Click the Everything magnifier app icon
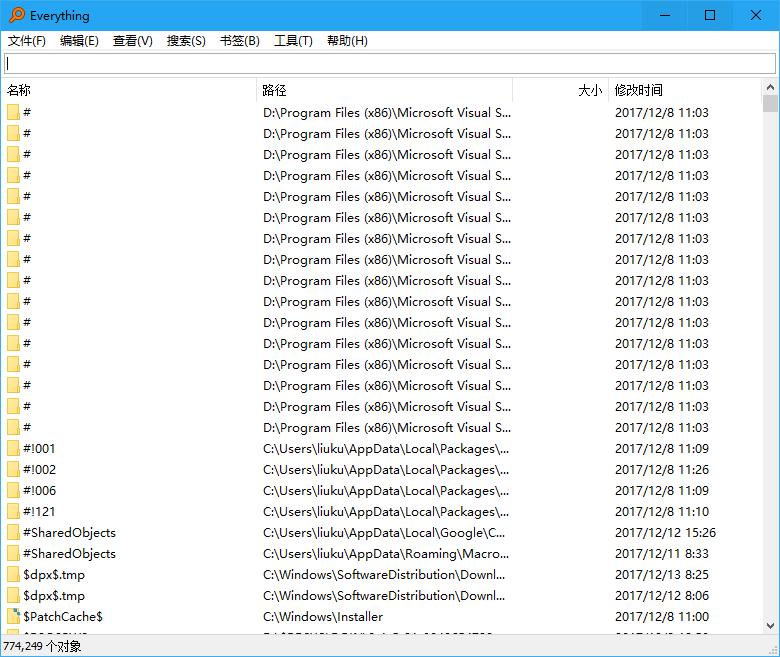Viewport: 780px width, 657px height. click(x=16, y=15)
